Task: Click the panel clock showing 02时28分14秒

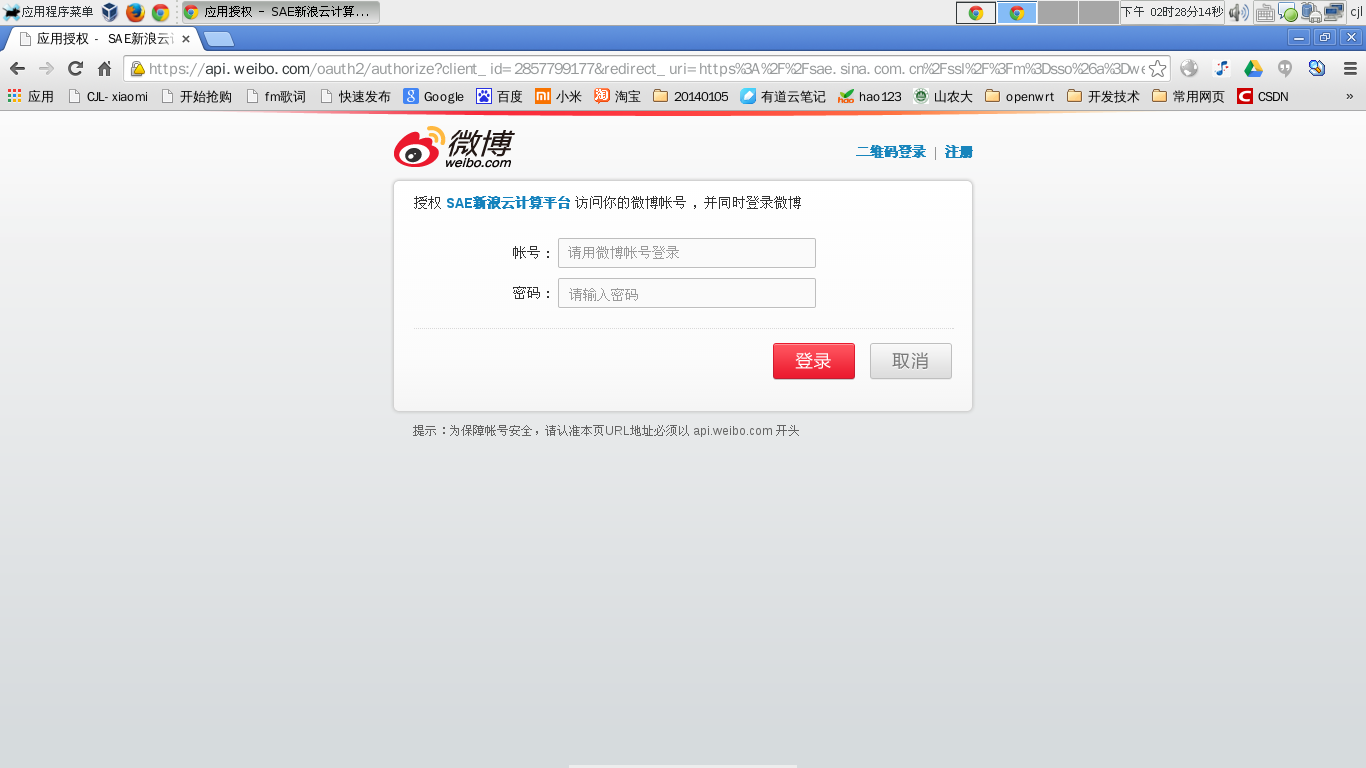Action: click(1173, 12)
